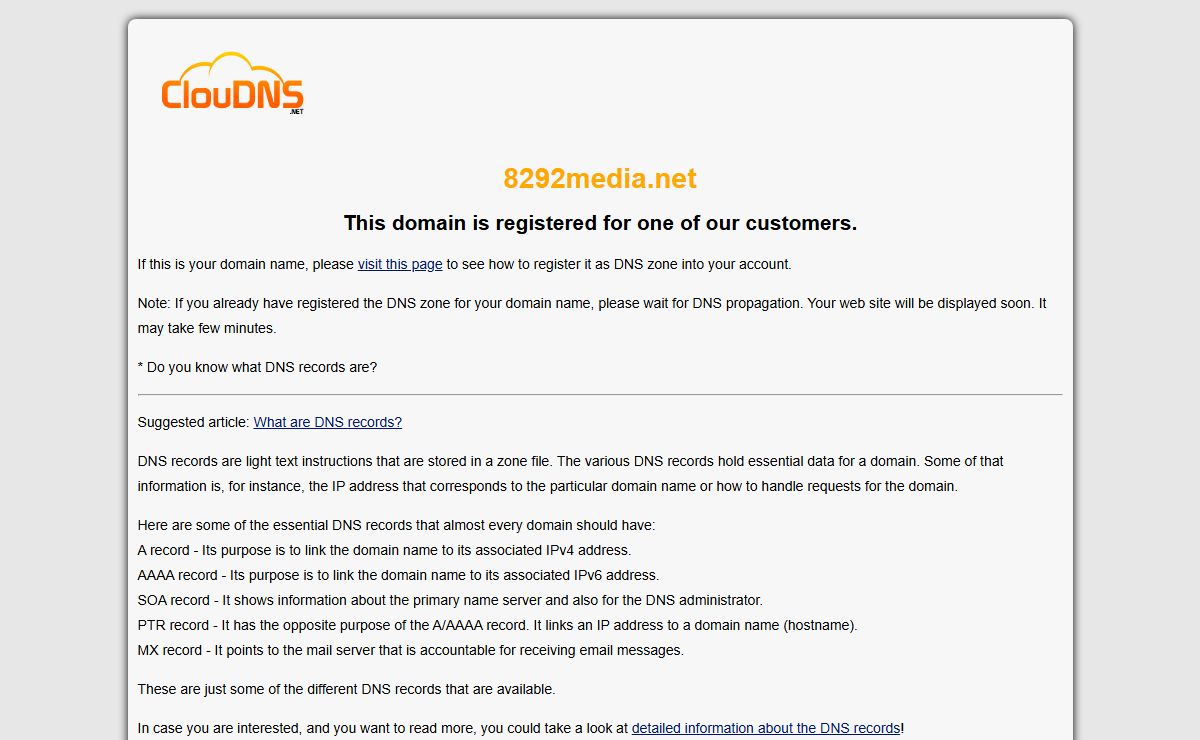Click the horizontal divider line
The width and height of the screenshot is (1200, 740).
600,394
